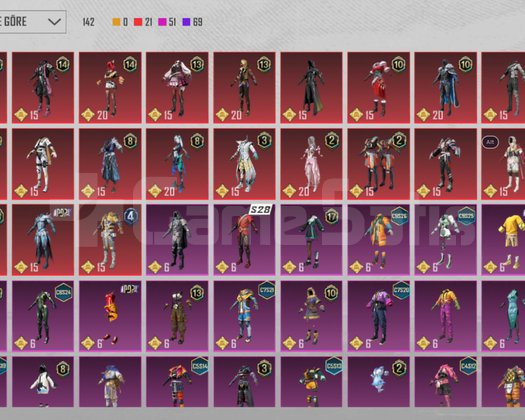Click the 'Alt' tag on the white outfit
Screen dimensions: 525x420
pos(490,142)
